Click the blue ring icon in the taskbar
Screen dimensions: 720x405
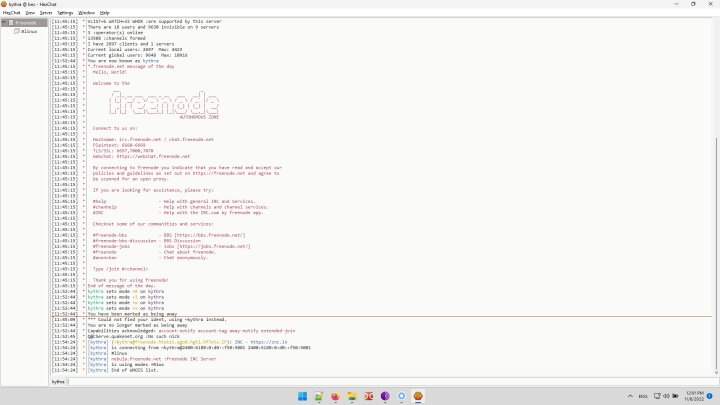(x=401, y=396)
